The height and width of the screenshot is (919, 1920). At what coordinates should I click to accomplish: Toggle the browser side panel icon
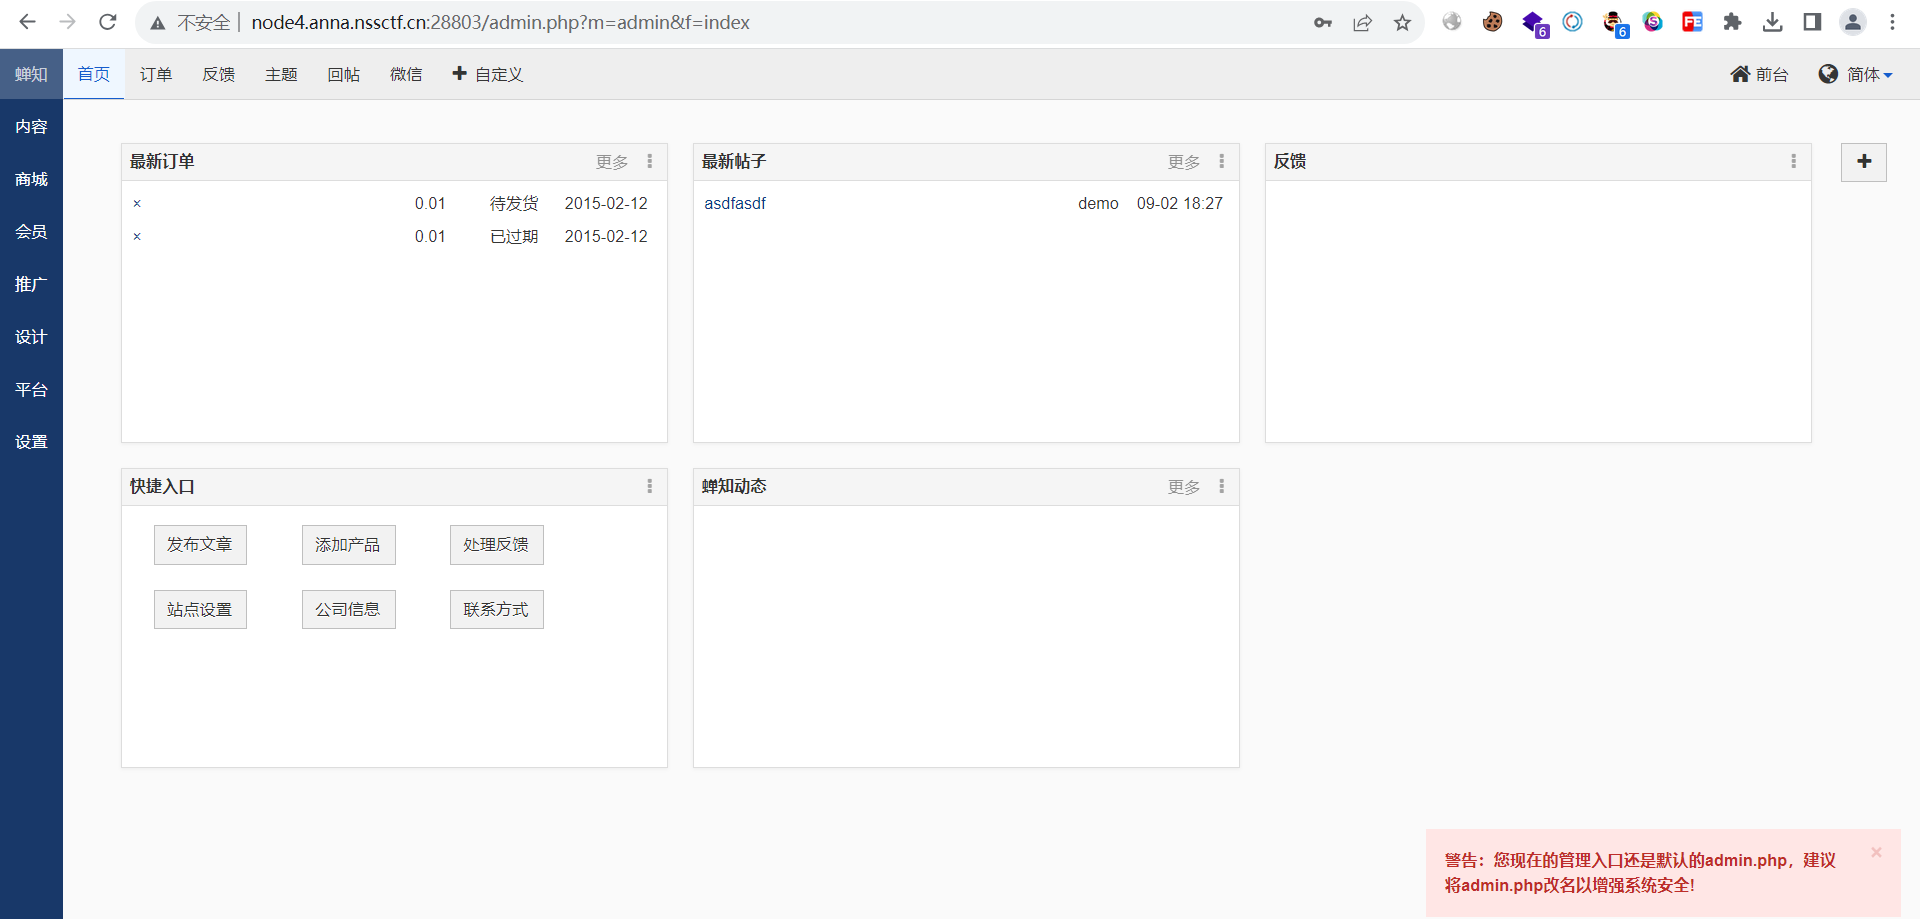tap(1812, 22)
